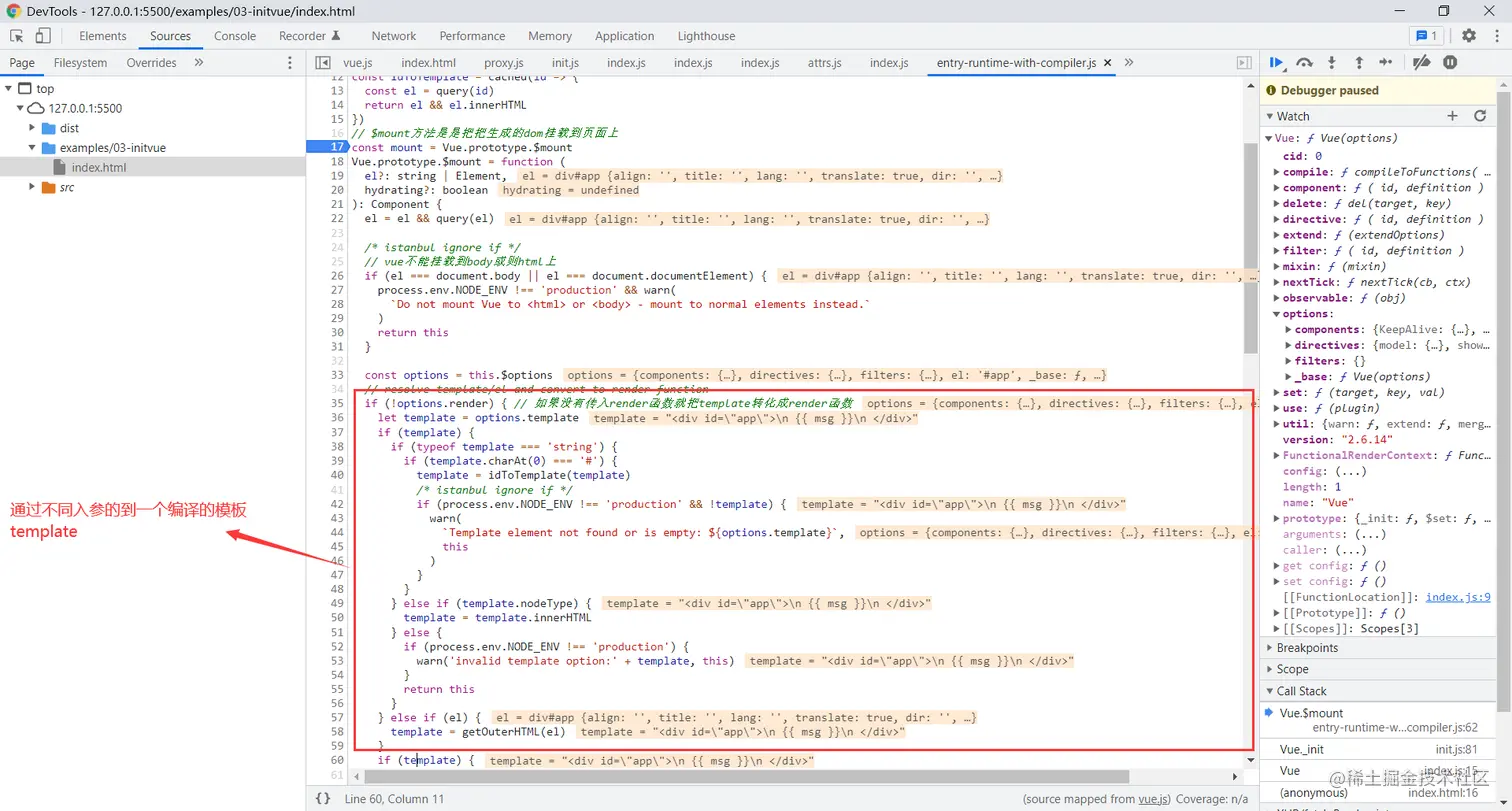The image size is (1512, 811).
Task: Activate inspect element picker
Action: pyautogui.click(x=16, y=36)
